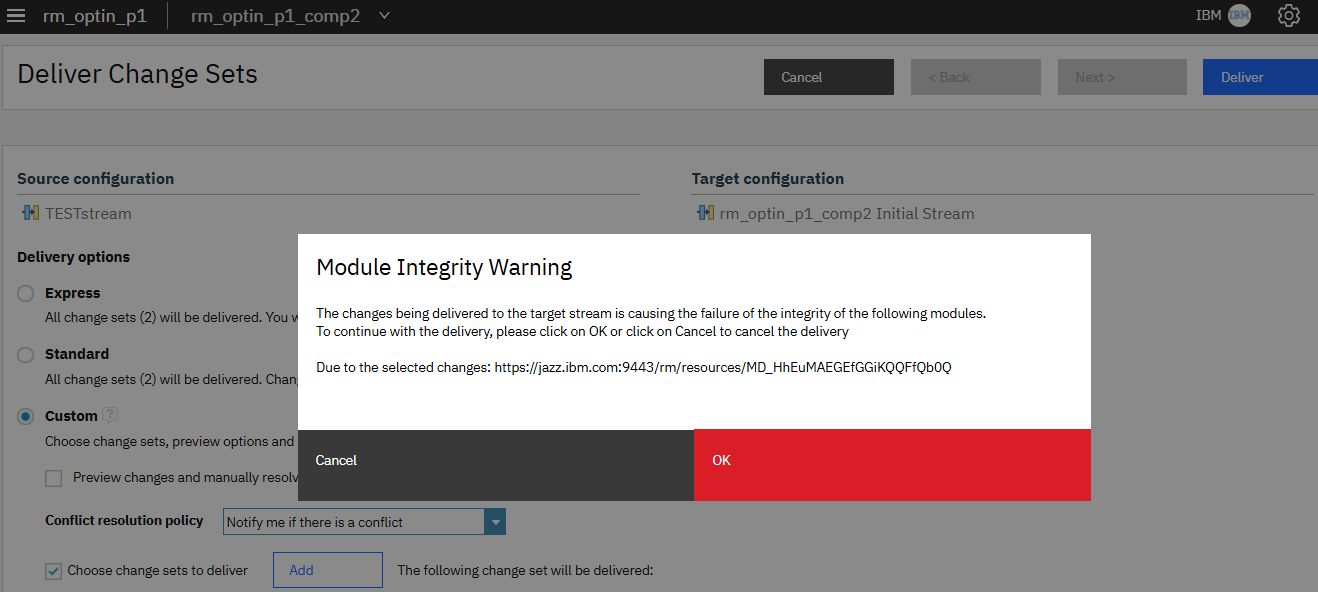The width and height of the screenshot is (1318, 592).
Task: Click the IBM logo icon
Action: (x=1239, y=16)
